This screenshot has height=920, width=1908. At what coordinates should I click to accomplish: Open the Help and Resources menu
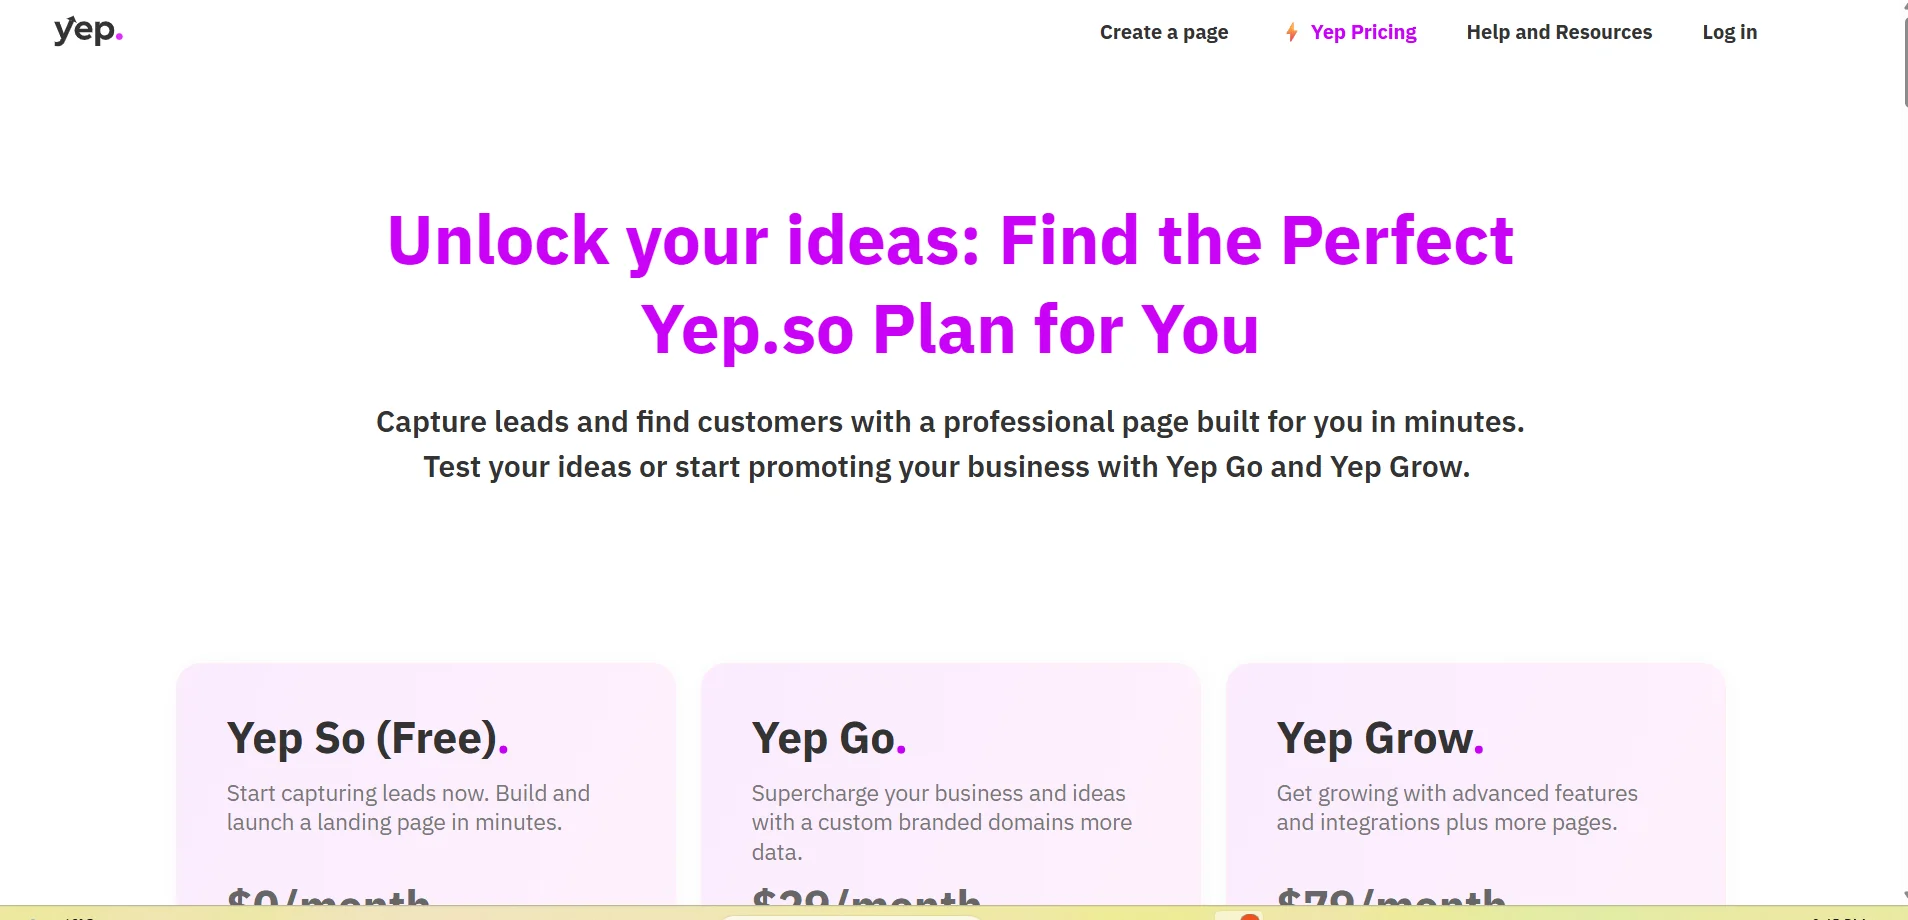1558,33
